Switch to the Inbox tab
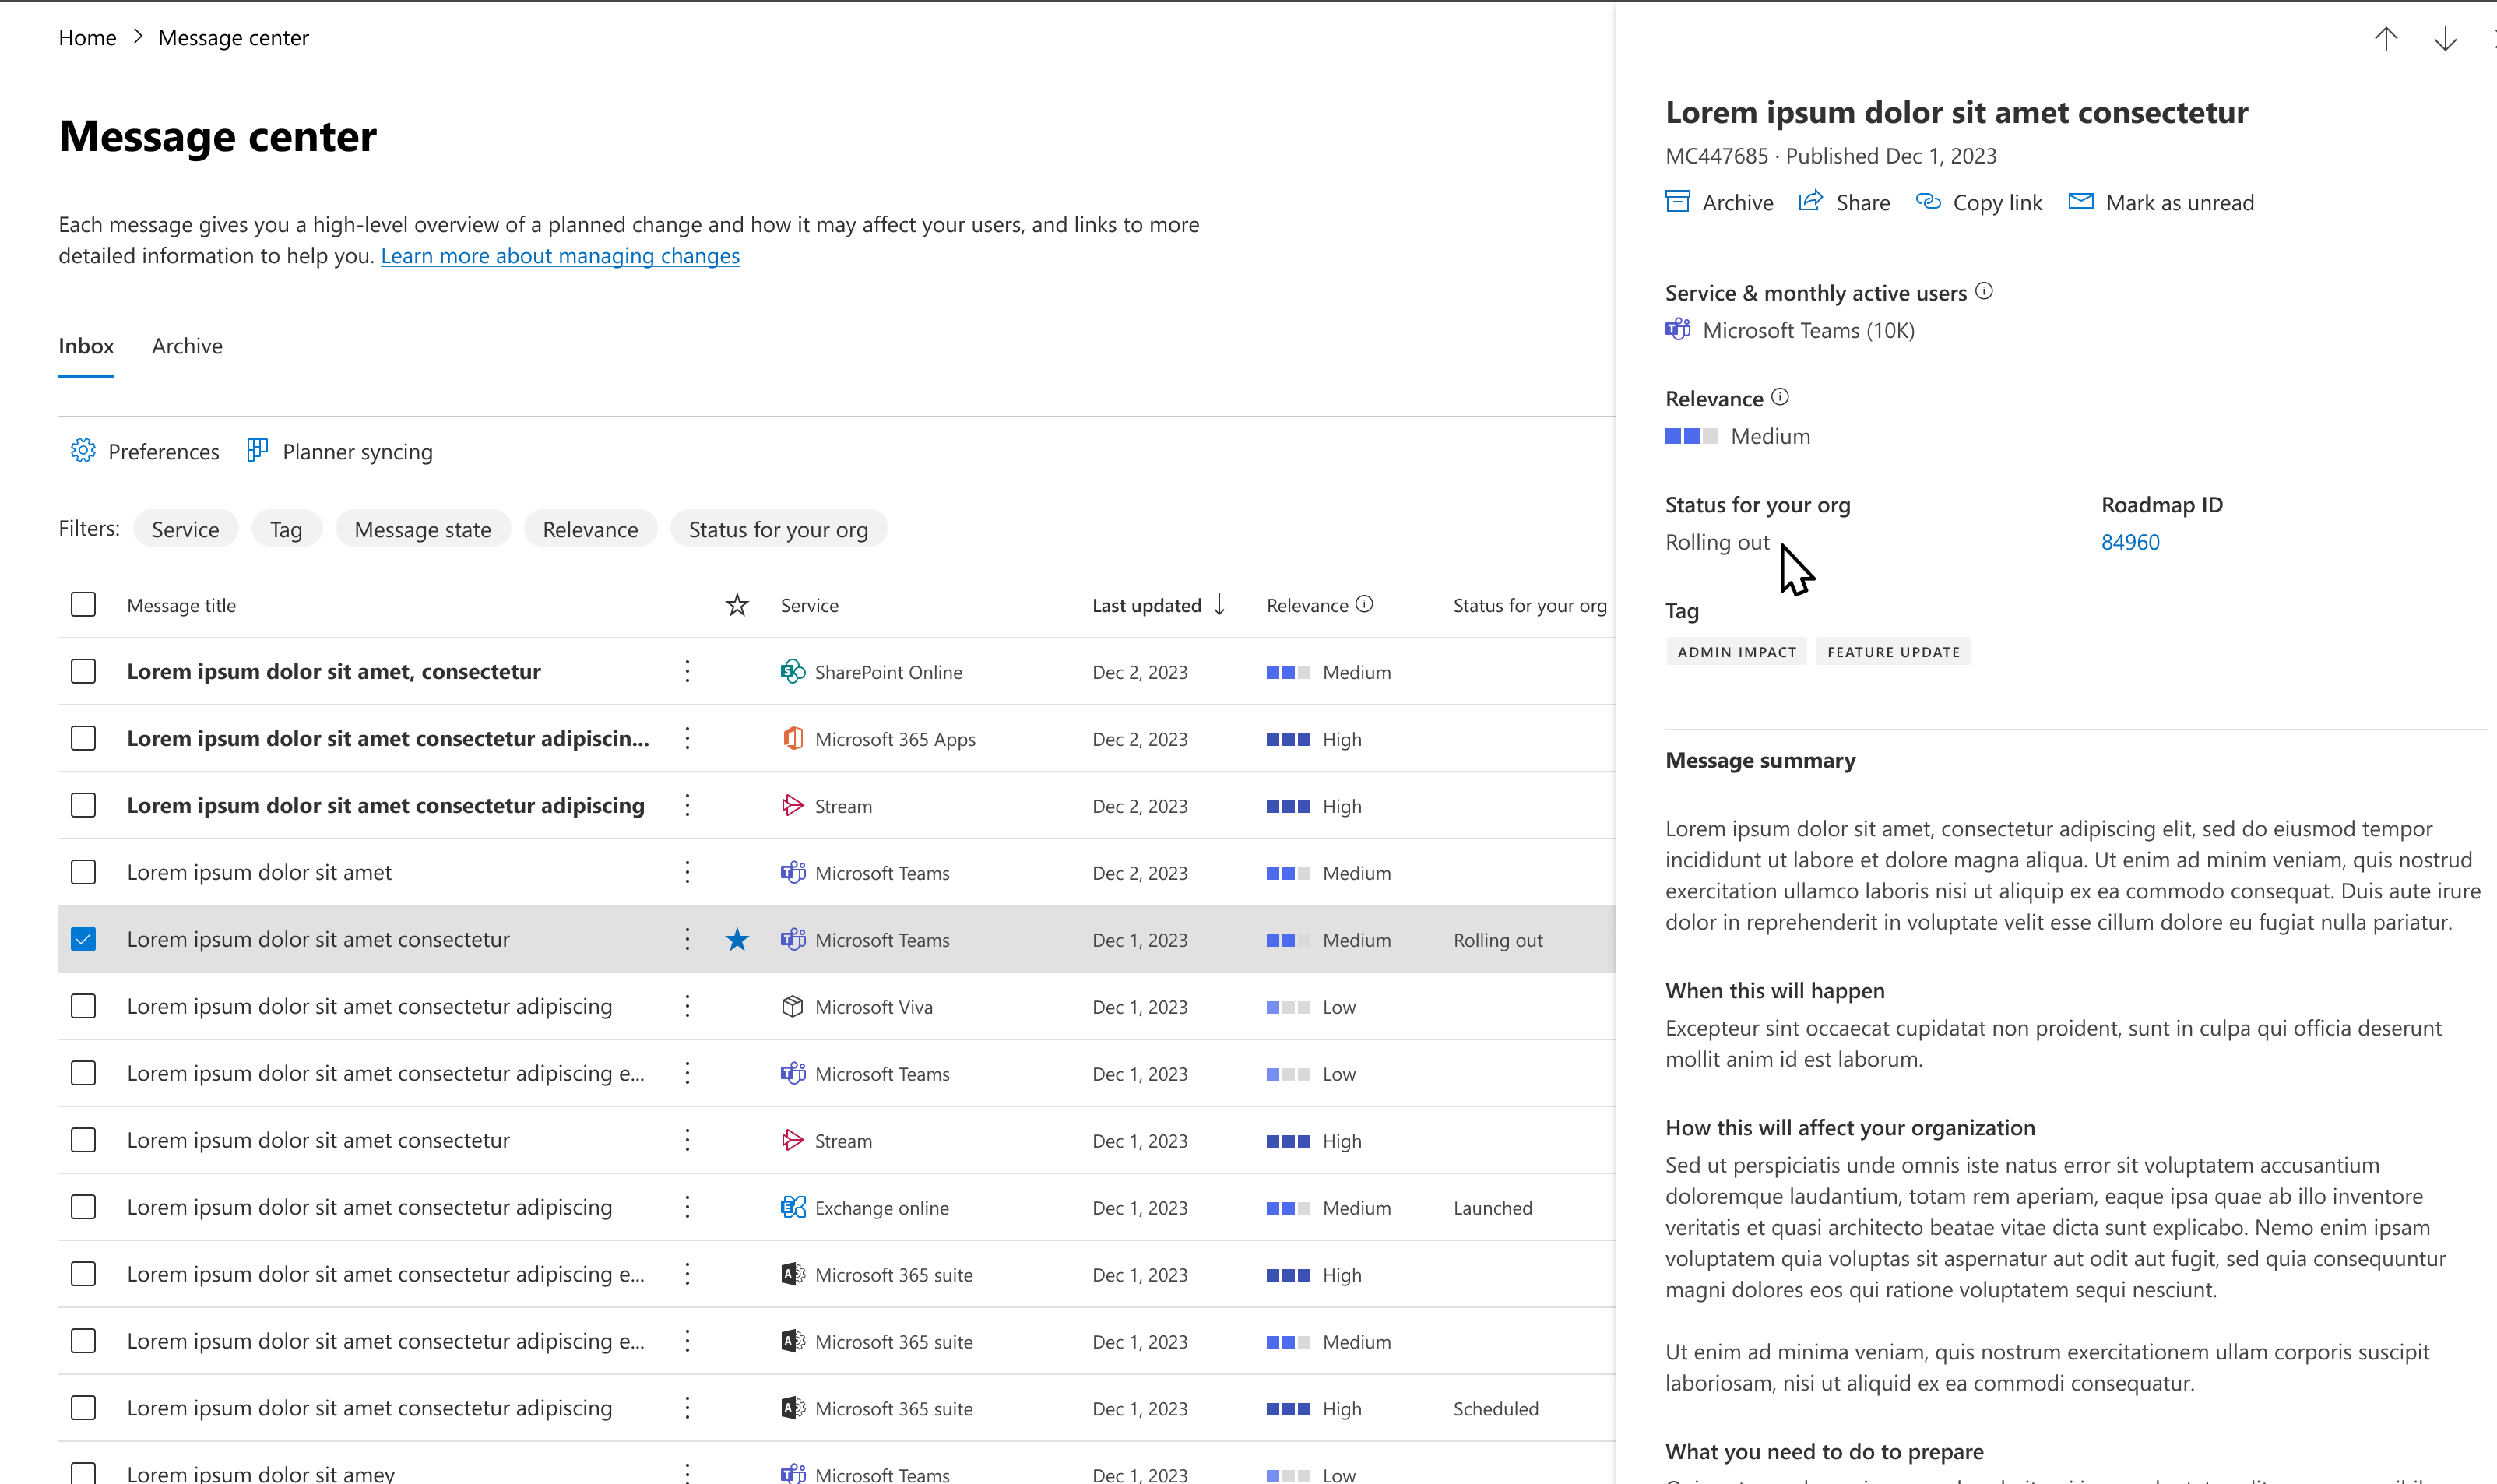 point(85,344)
